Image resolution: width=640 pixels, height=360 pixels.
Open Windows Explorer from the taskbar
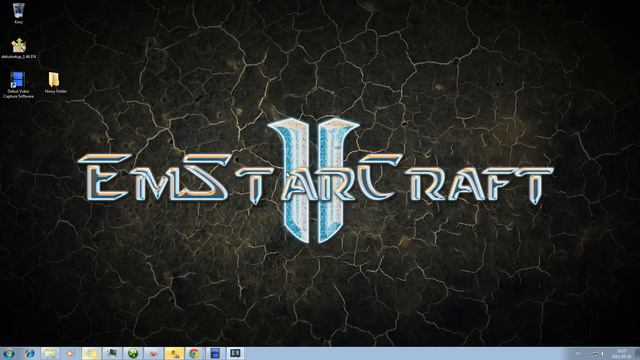50,353
